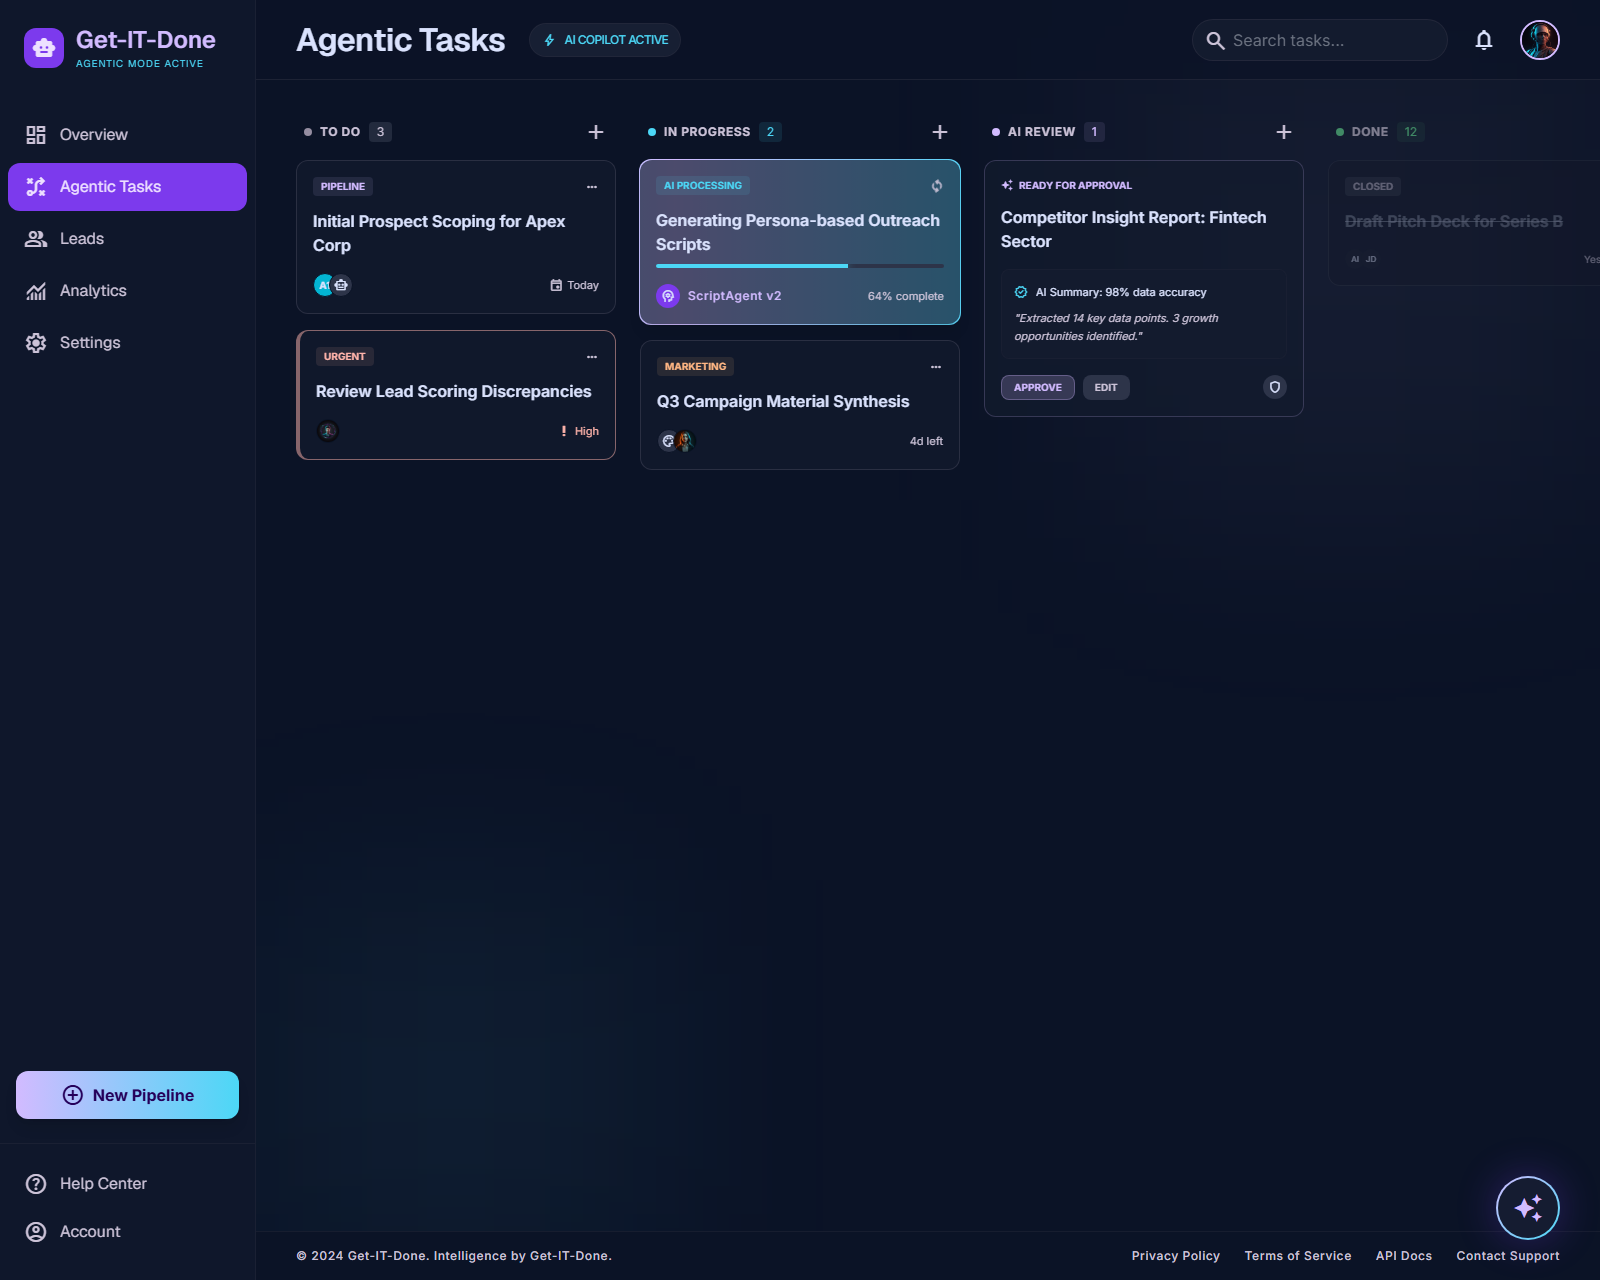Open the Help Center
This screenshot has width=1600, height=1280.
point(127,1184)
